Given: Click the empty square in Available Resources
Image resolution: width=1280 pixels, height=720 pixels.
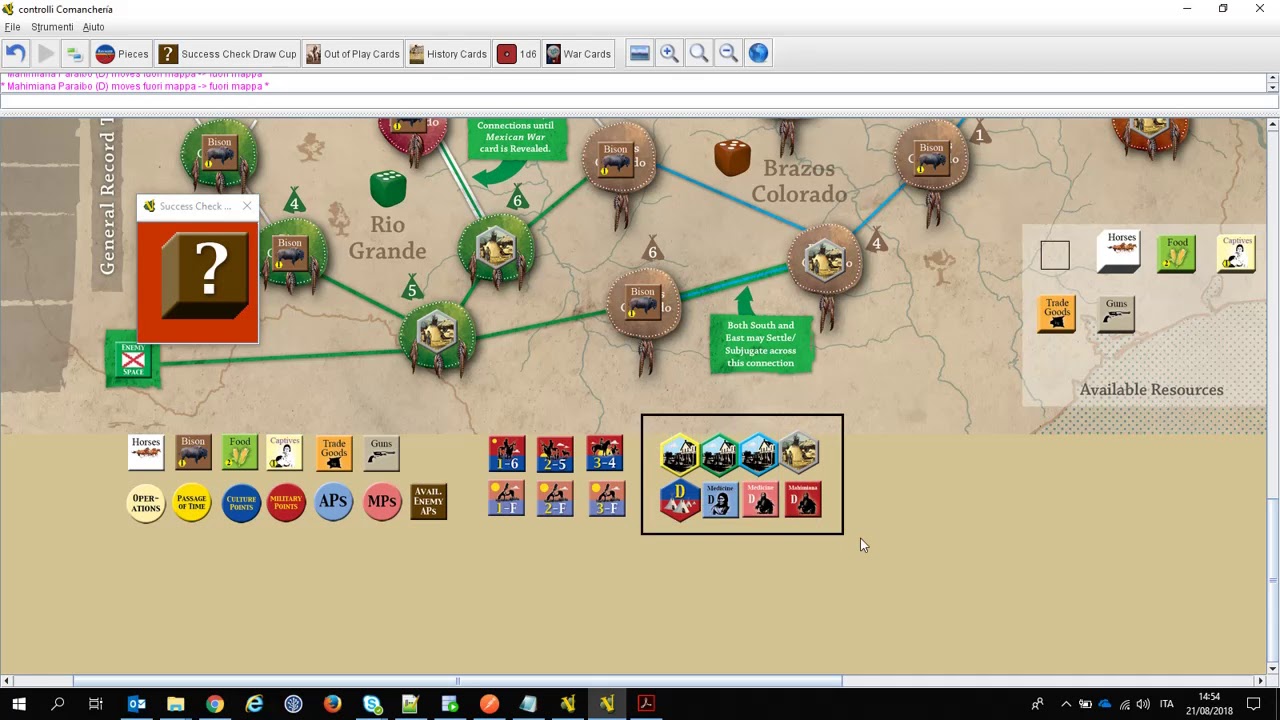Looking at the screenshot, I should click(1055, 256).
